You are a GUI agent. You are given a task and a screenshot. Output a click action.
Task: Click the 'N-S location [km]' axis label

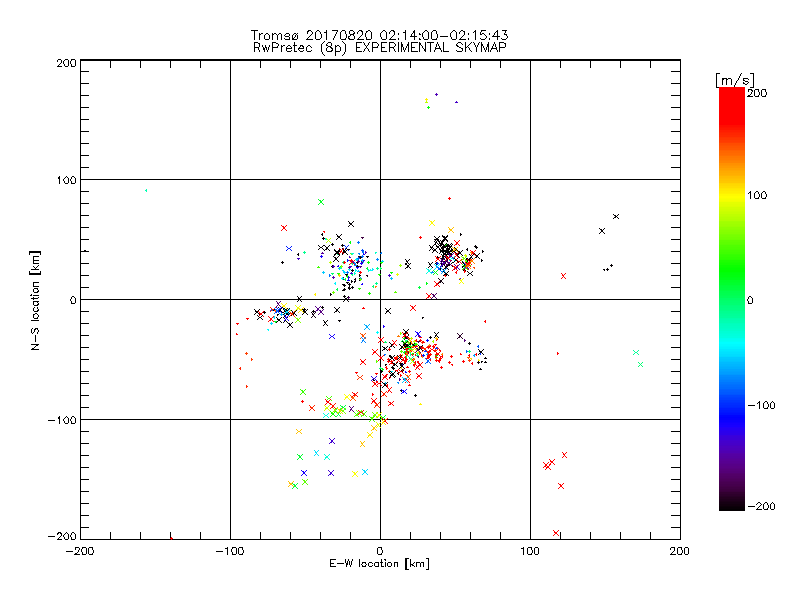tap(35, 301)
